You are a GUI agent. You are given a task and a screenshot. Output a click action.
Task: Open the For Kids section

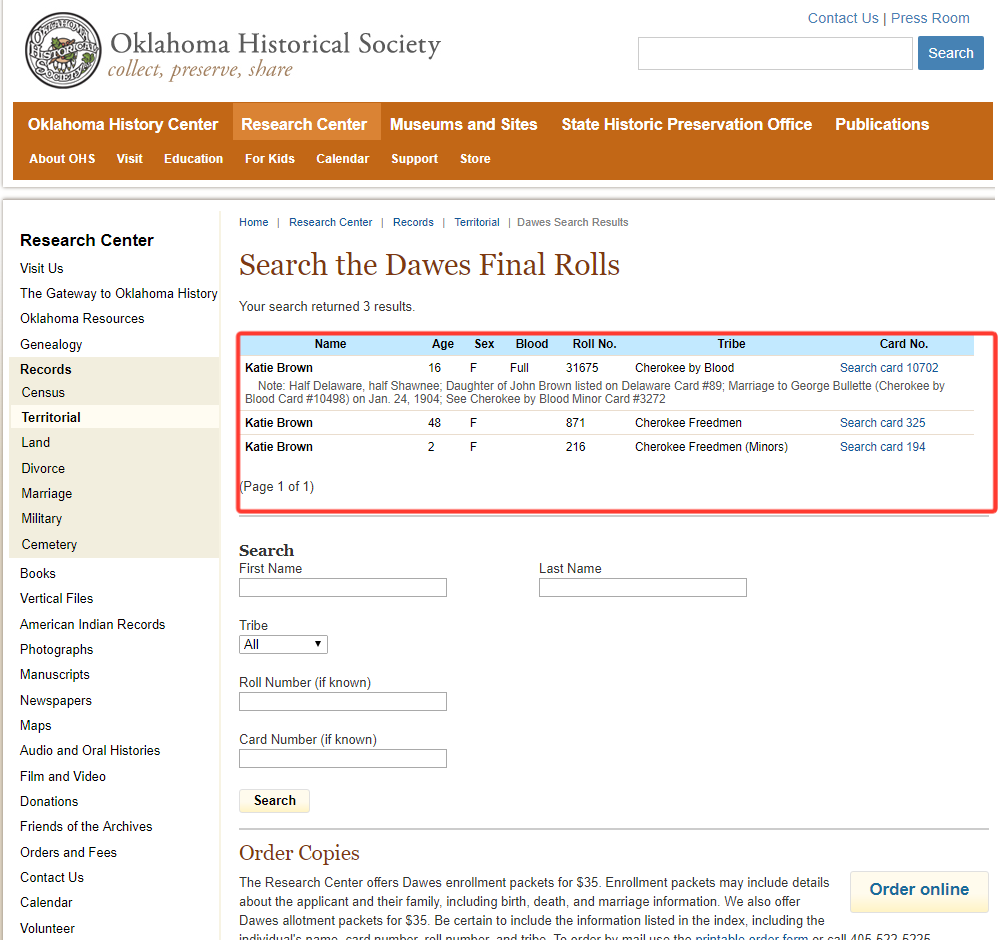270,158
